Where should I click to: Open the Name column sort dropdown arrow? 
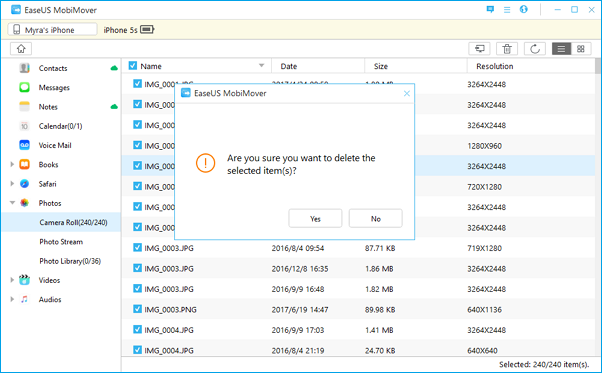pos(261,66)
